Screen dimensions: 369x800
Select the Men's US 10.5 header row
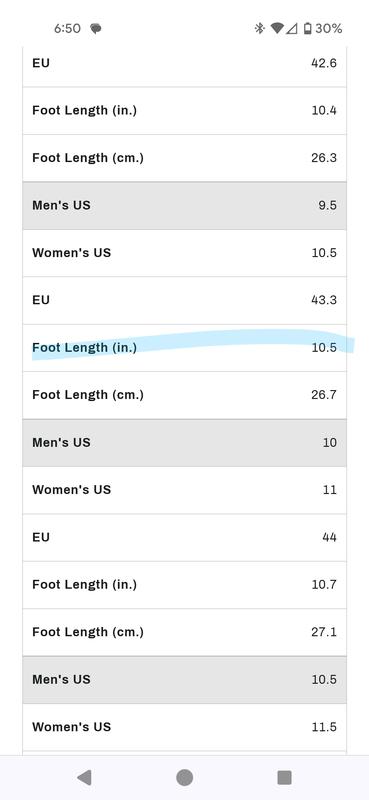point(184,680)
